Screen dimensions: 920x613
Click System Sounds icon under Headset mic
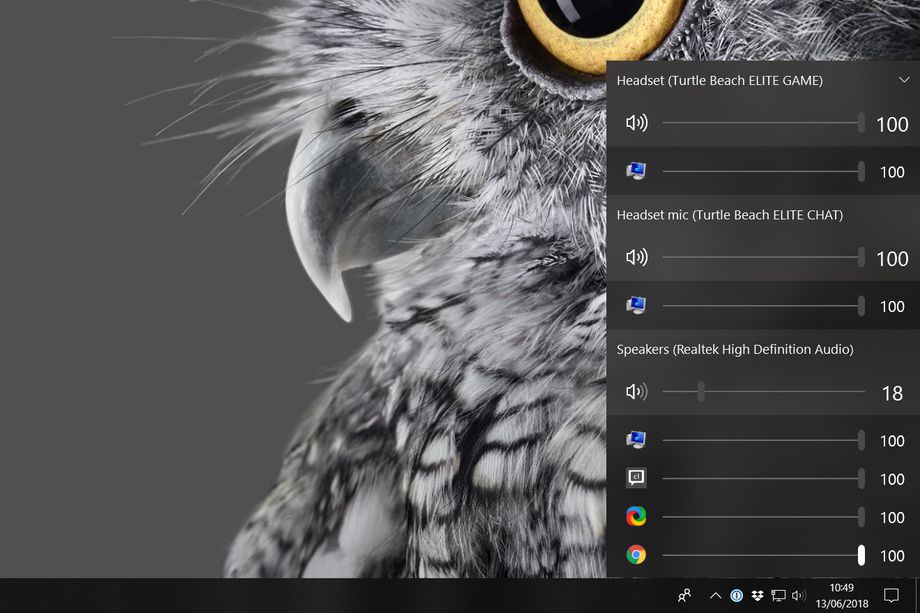[x=636, y=306]
